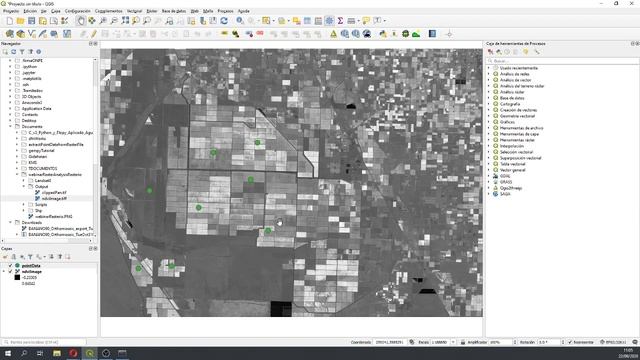Select the pointData layer name
The height and width of the screenshot is (360, 640).
pyautogui.click(x=31, y=266)
